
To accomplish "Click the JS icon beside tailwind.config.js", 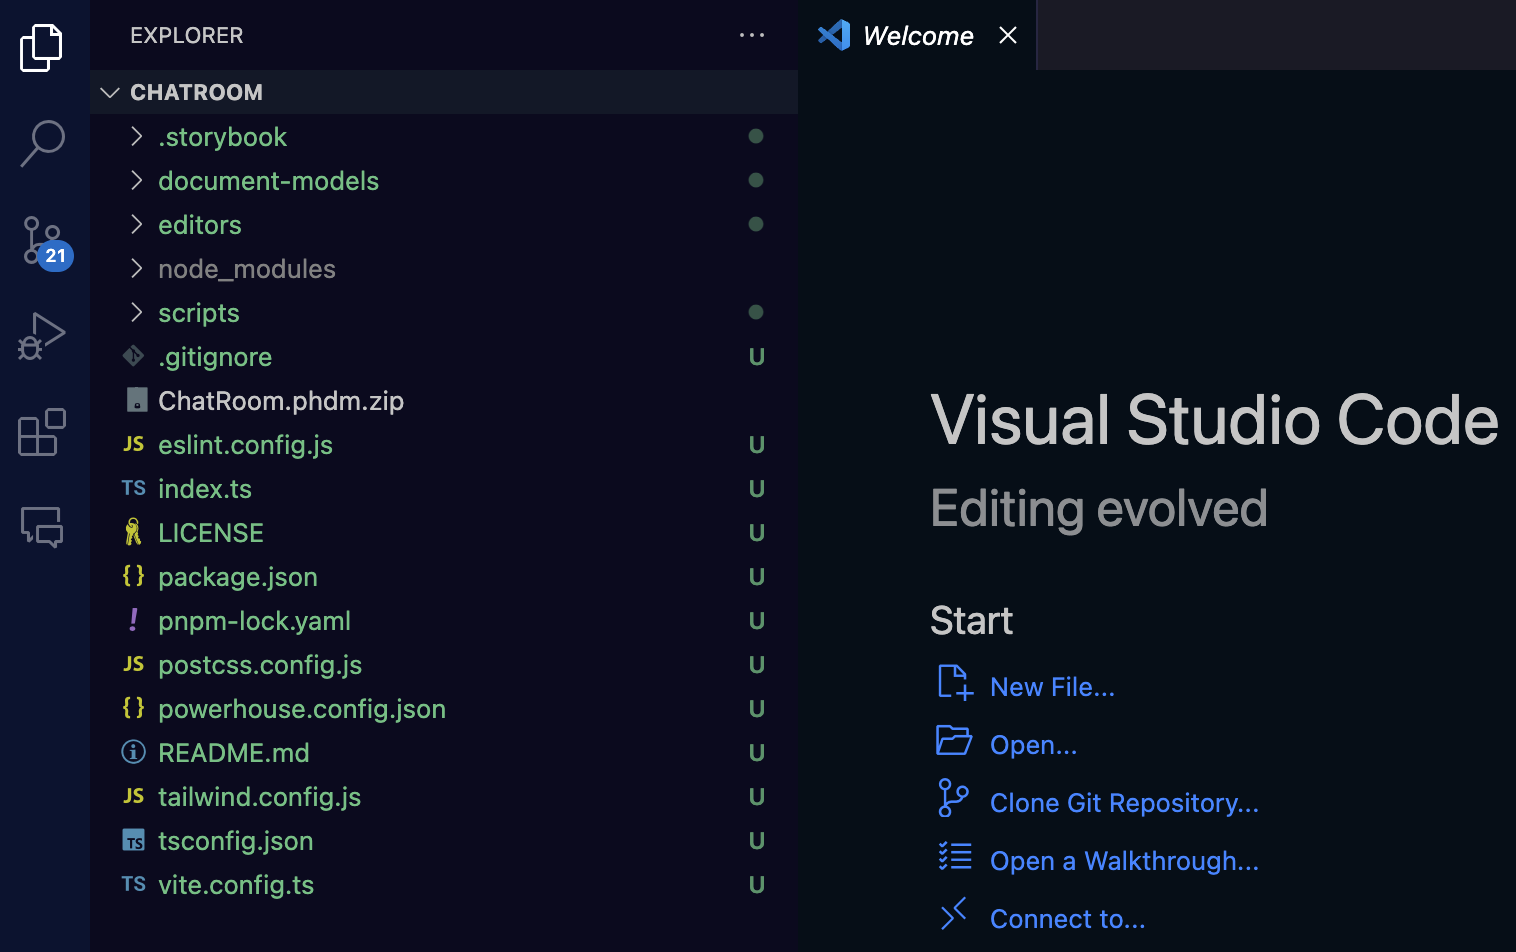I will coord(133,796).
